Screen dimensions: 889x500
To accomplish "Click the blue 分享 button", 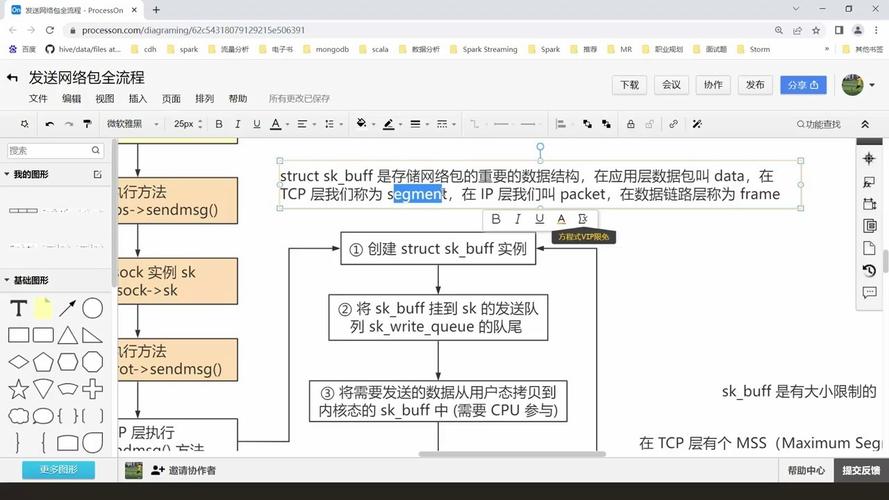I will tap(803, 85).
